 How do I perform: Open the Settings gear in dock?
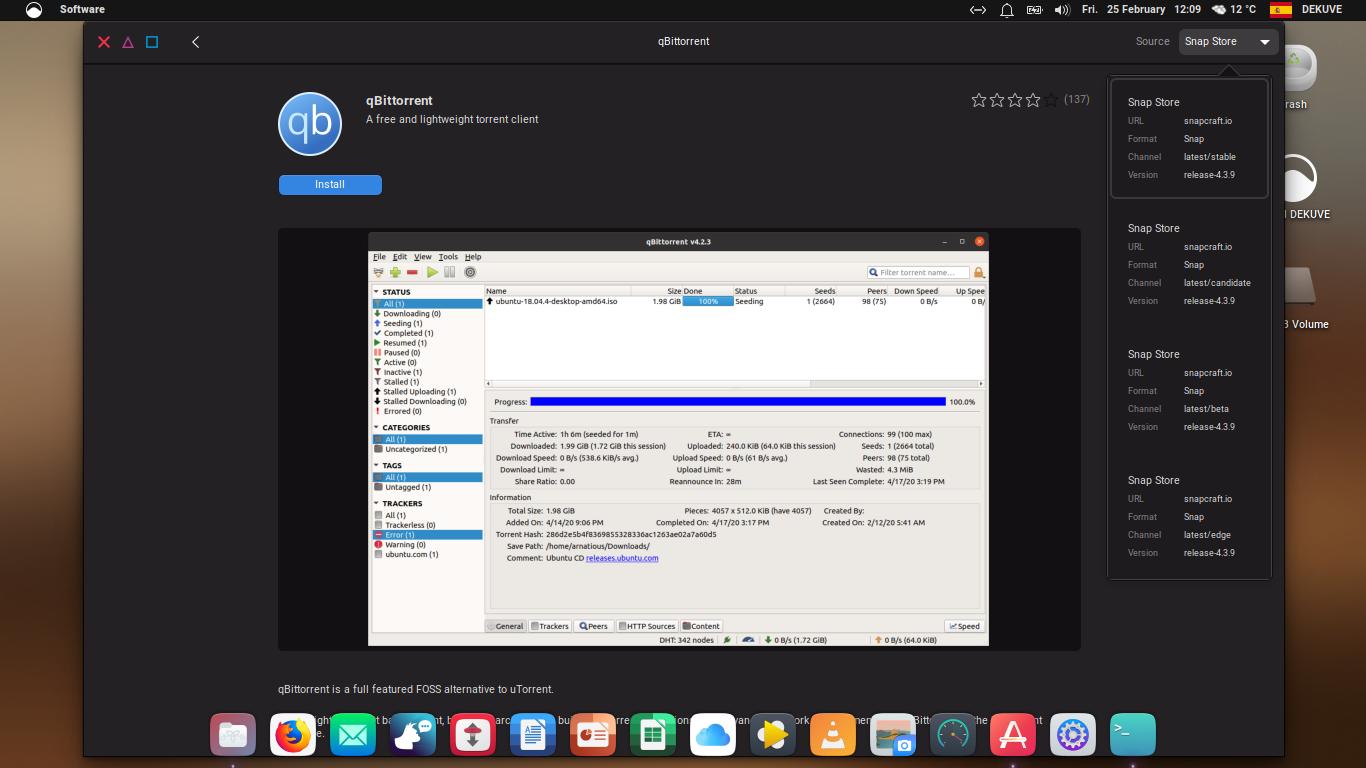pyautogui.click(x=1073, y=736)
